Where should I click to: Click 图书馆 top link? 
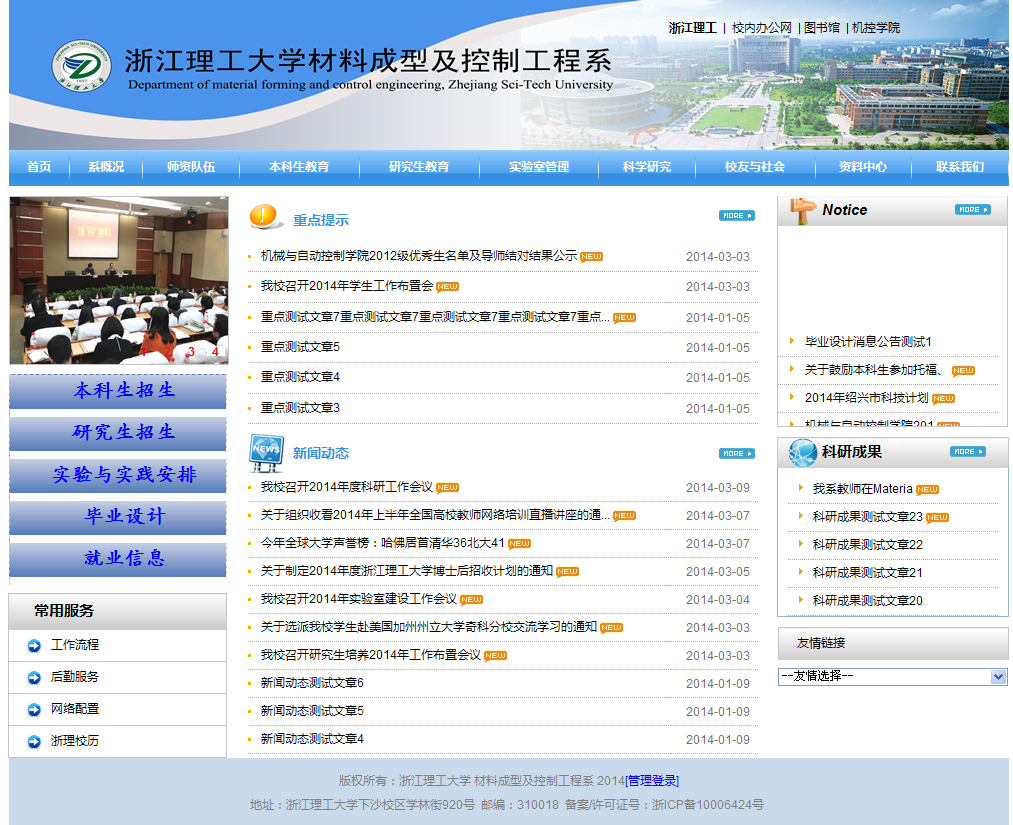822,28
